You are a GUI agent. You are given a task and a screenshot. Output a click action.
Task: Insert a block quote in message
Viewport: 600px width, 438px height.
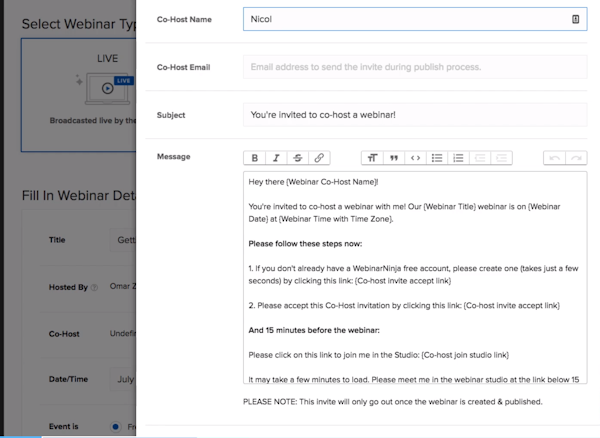[394, 158]
